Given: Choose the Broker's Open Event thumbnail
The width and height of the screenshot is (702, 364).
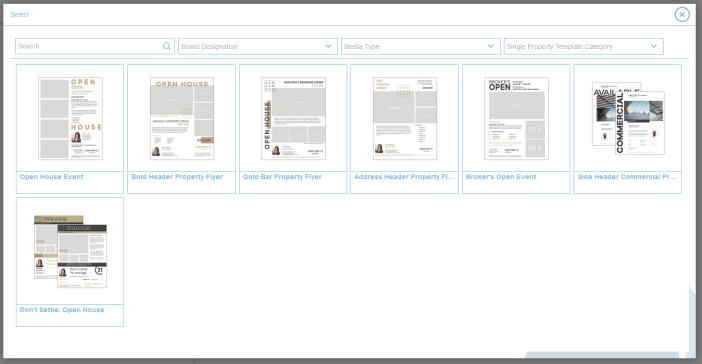Looking at the screenshot, I should click(x=516, y=118).
